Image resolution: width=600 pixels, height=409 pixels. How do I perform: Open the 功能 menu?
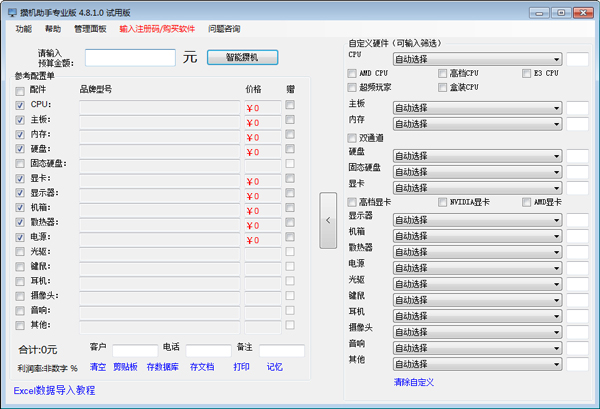point(23,29)
